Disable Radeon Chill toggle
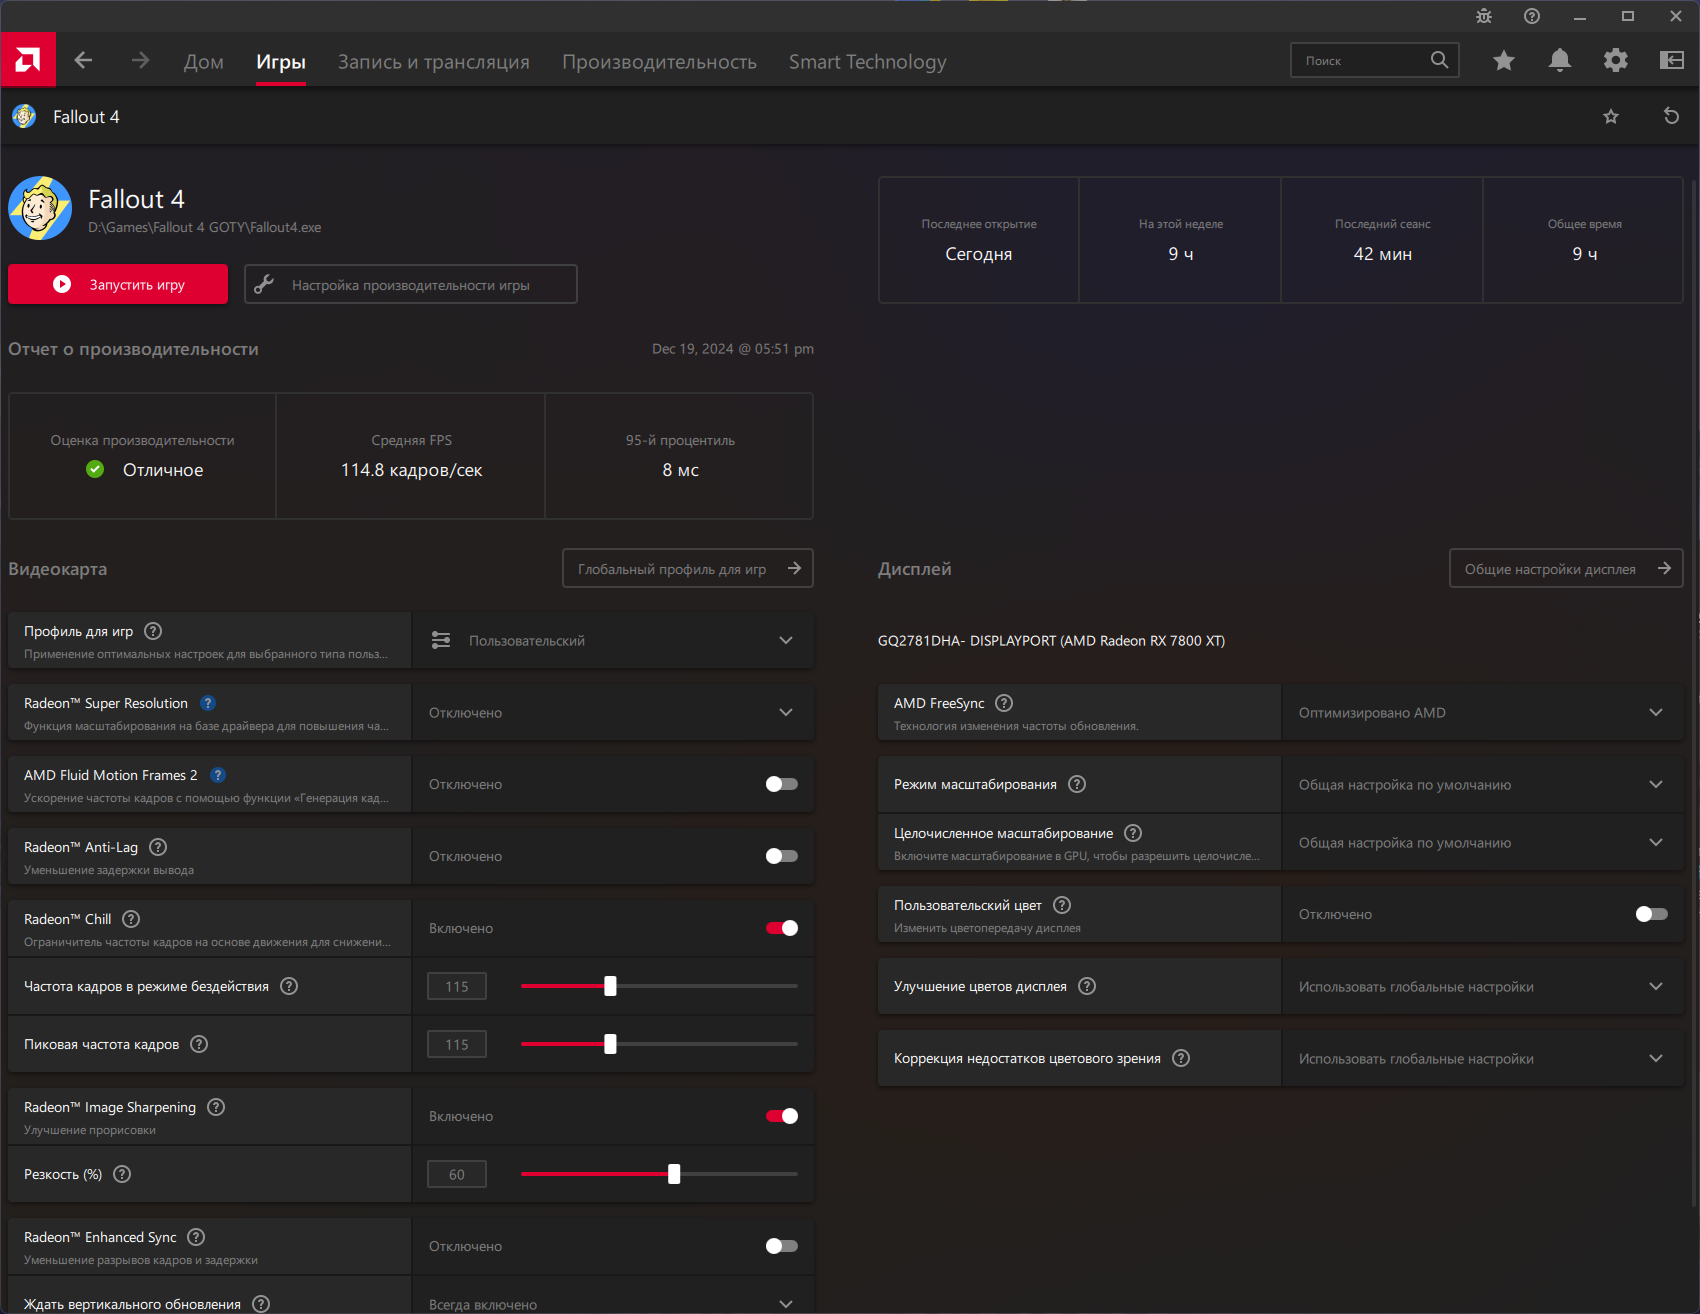Screen dimensions: 1700x1314 tap(782, 928)
